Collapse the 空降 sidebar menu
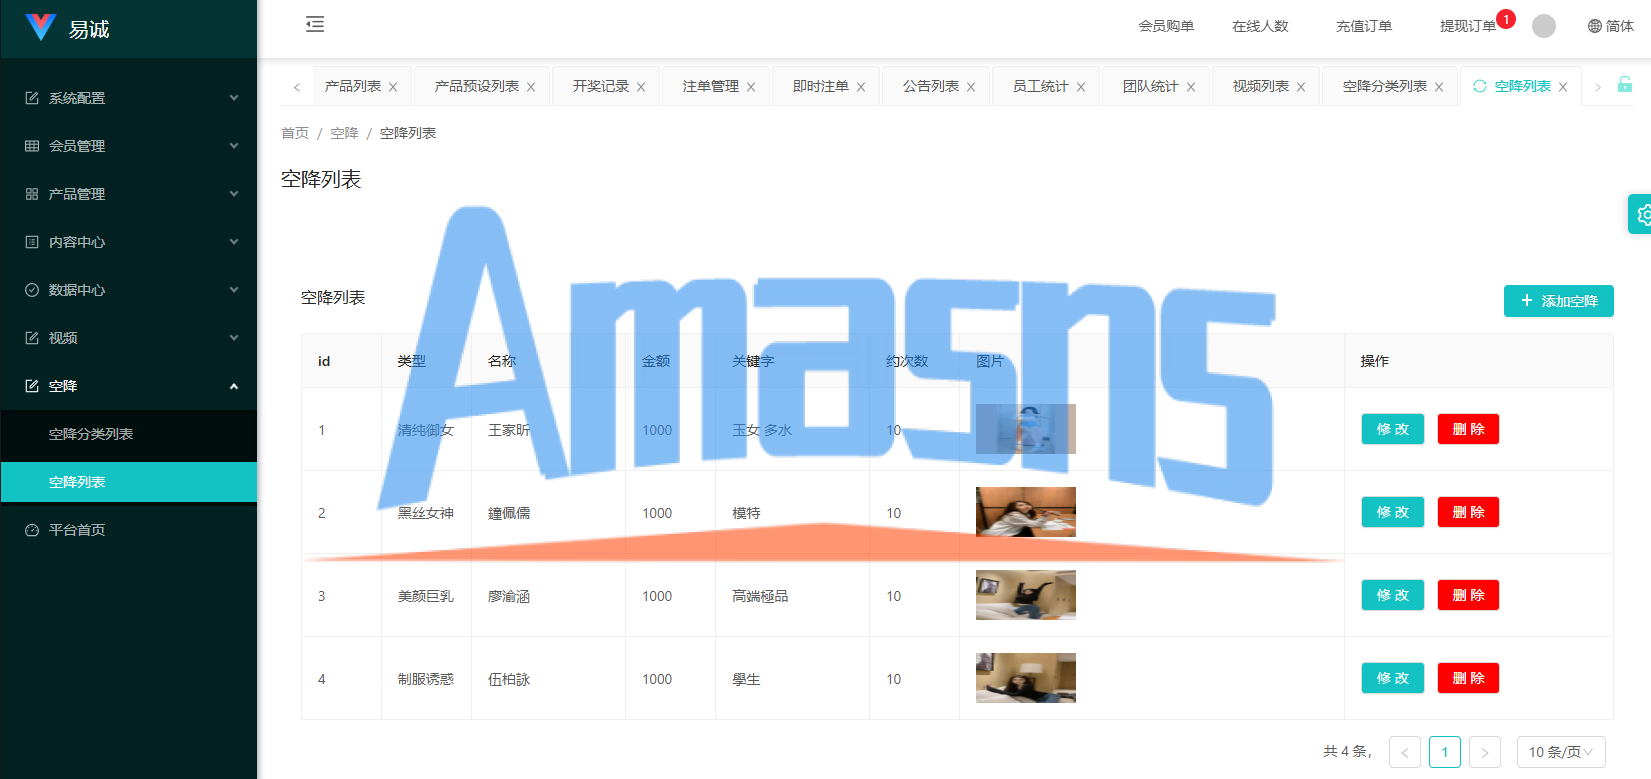This screenshot has height=779, width=1651. [129, 386]
